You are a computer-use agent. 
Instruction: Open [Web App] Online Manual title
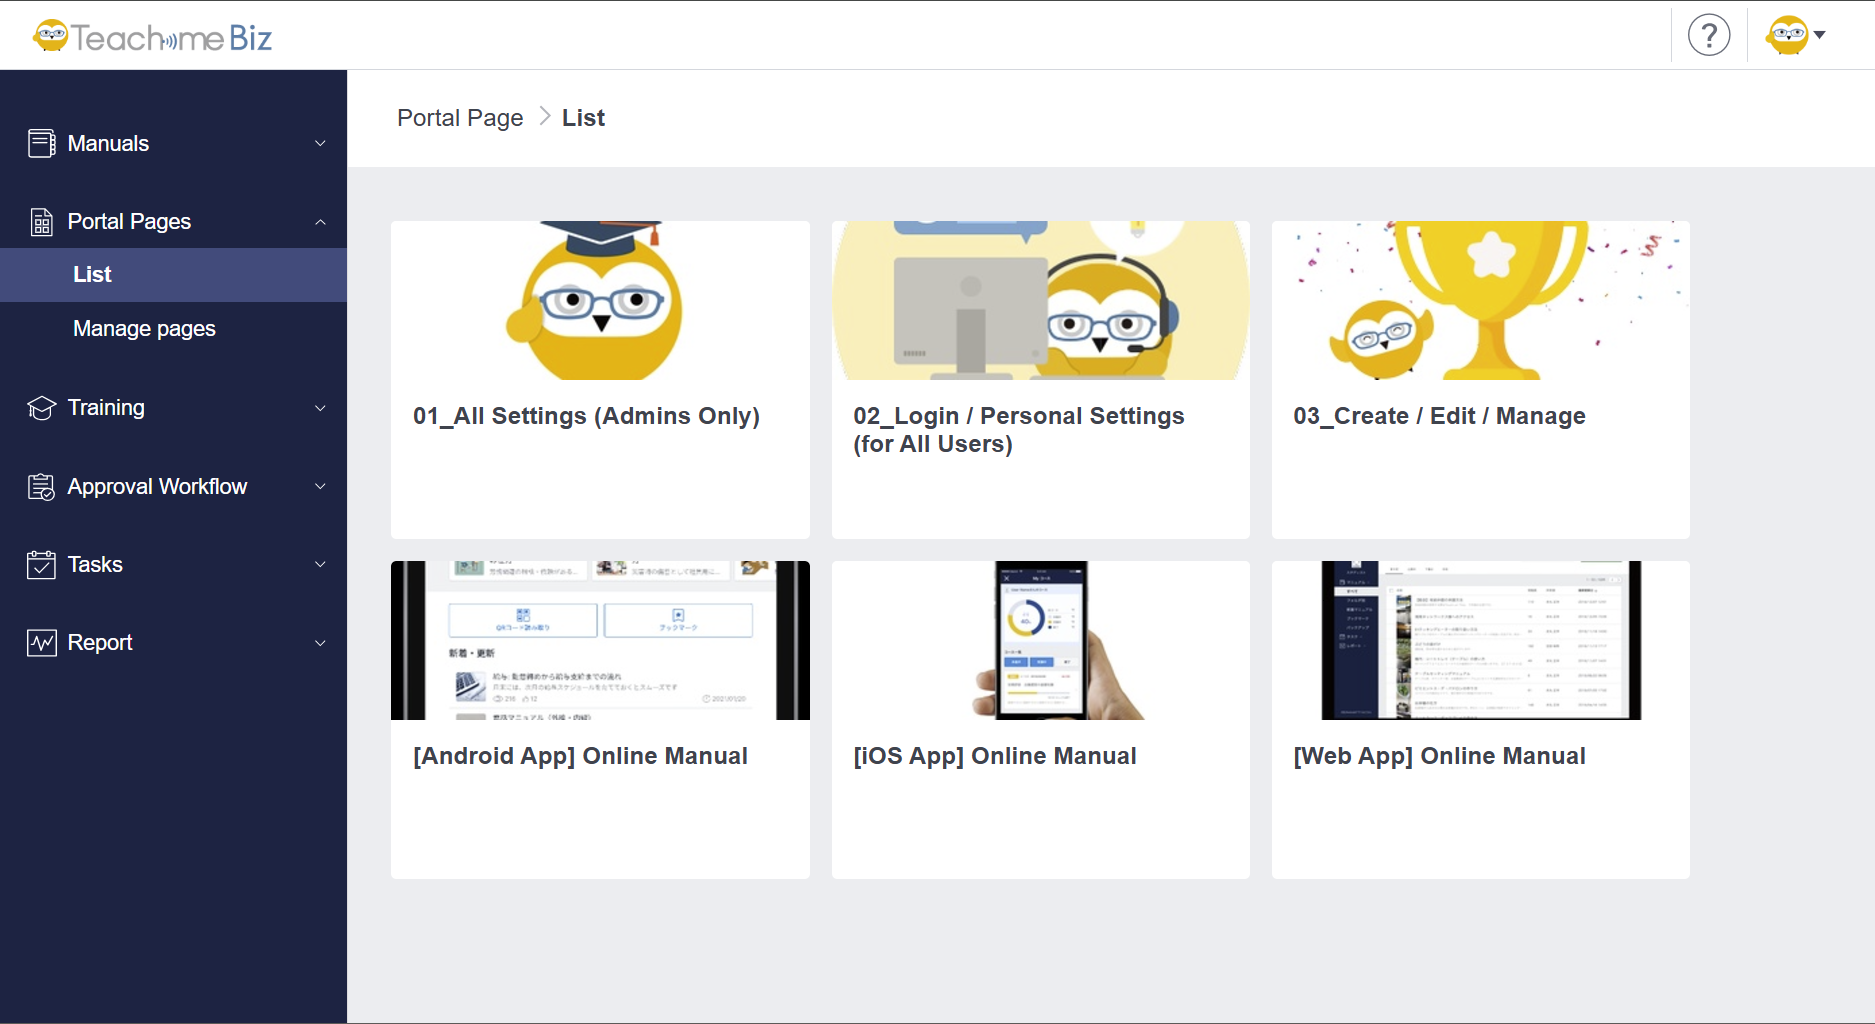pyautogui.click(x=1438, y=756)
